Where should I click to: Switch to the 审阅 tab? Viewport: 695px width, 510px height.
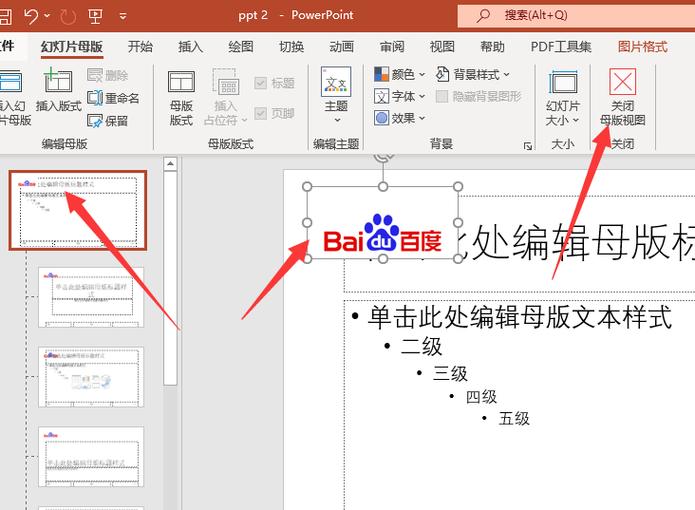point(392,47)
